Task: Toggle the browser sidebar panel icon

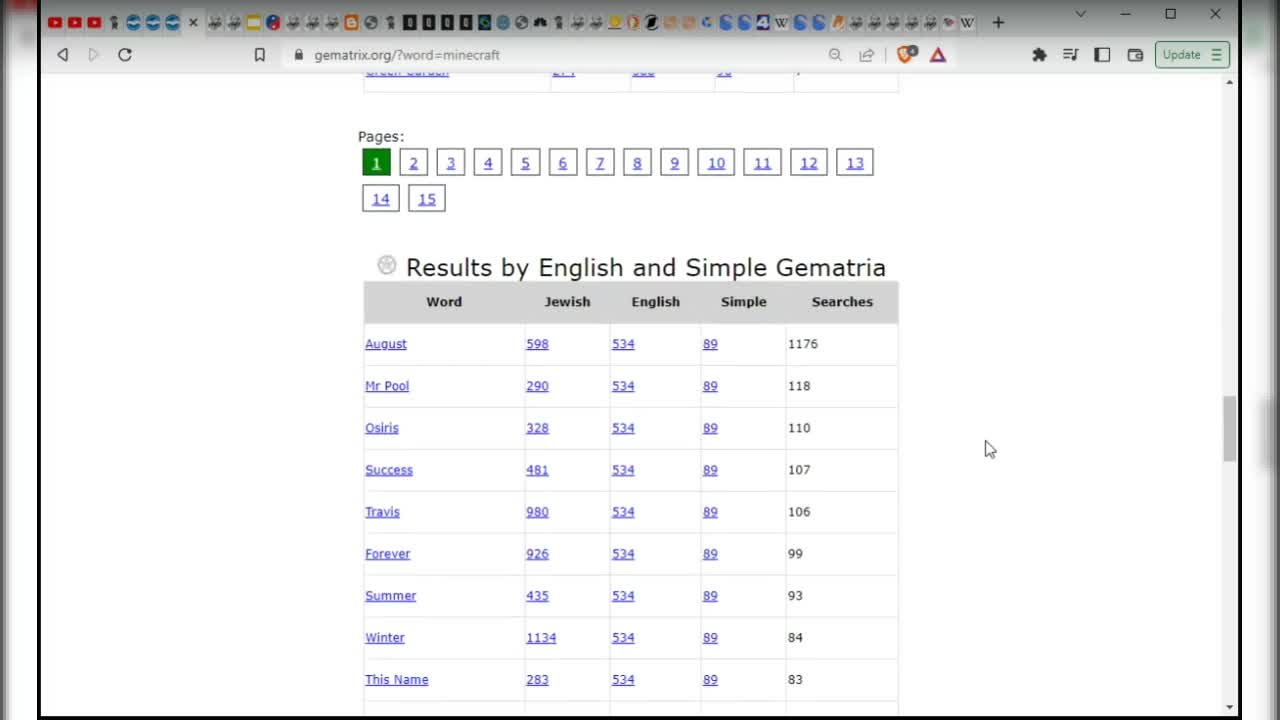Action: pyautogui.click(x=1102, y=55)
